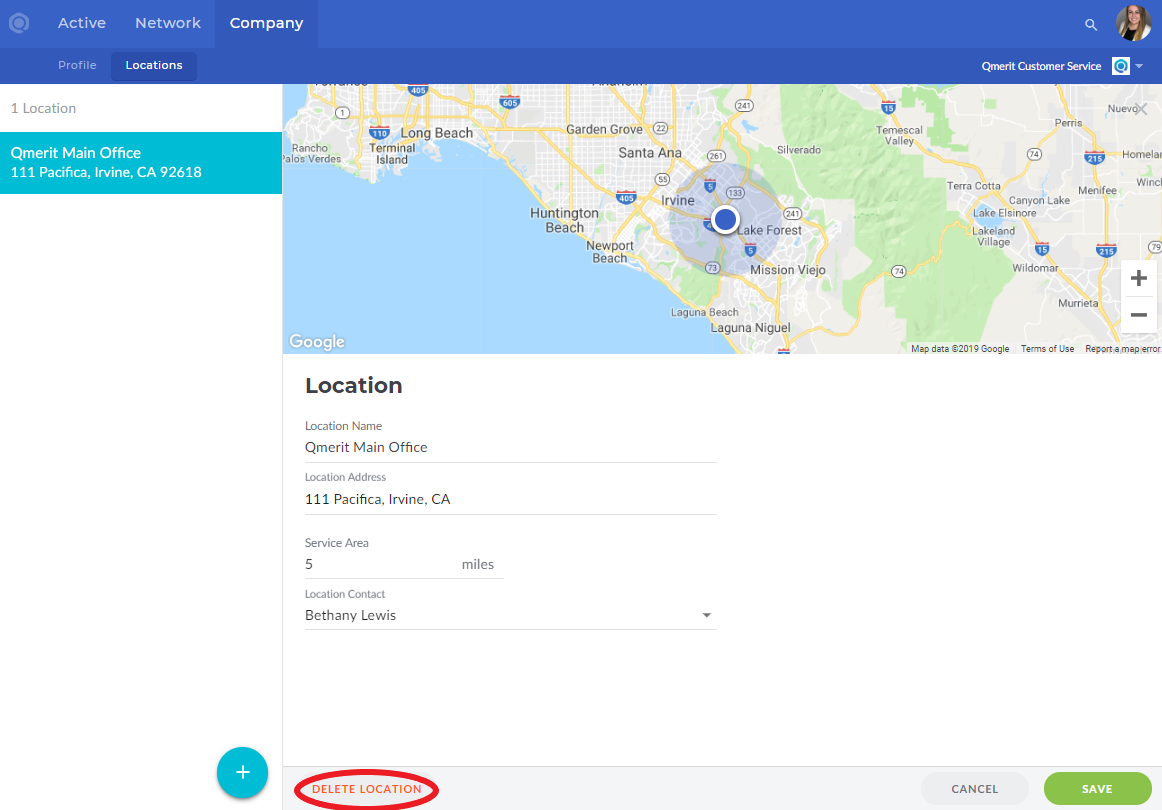
Task: Zoom out on the map
Action: (1138, 315)
